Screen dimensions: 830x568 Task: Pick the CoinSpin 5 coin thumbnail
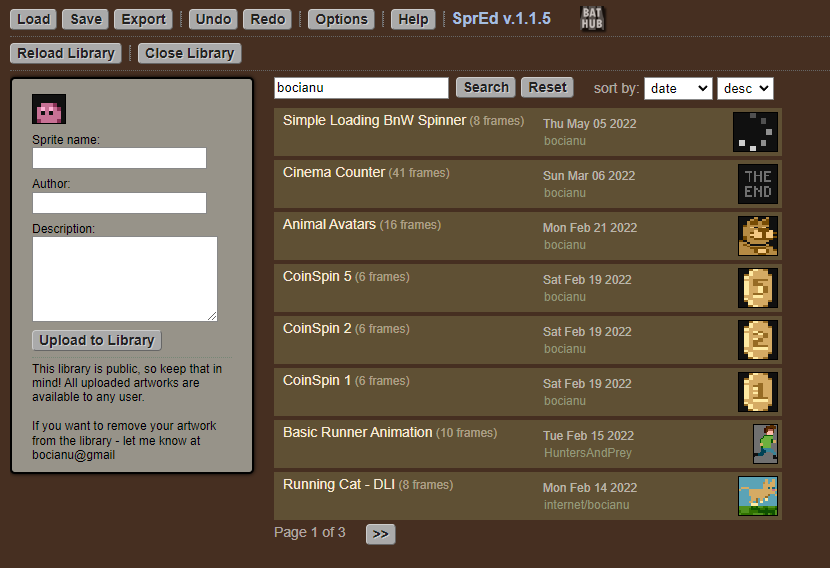pos(757,288)
